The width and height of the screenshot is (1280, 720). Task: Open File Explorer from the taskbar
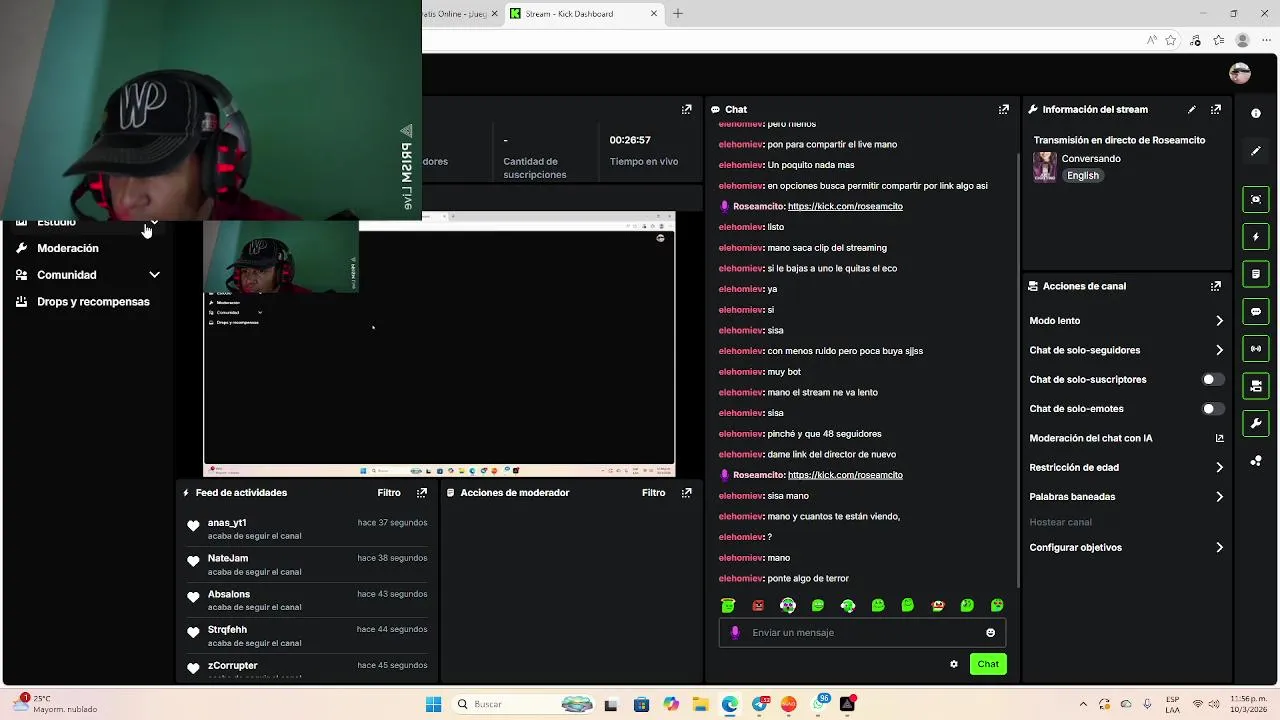(x=701, y=705)
